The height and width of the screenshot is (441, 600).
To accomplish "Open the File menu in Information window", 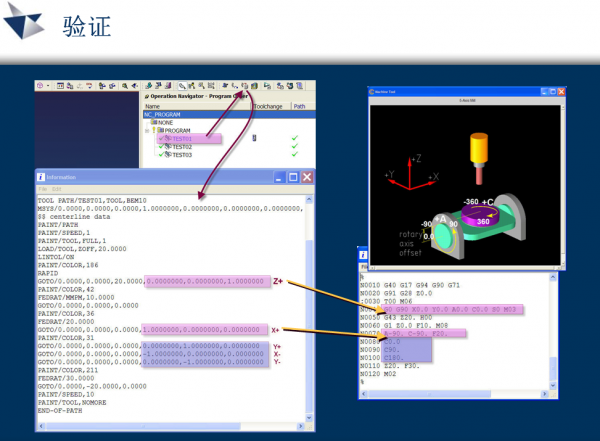I will pos(42,189).
